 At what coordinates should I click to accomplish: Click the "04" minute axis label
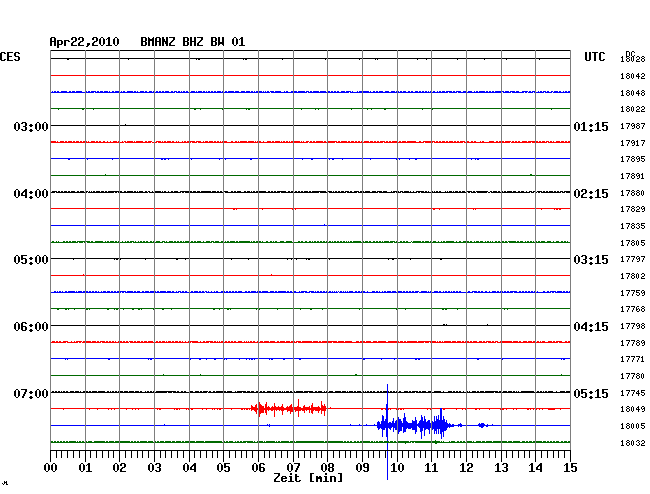(189, 468)
